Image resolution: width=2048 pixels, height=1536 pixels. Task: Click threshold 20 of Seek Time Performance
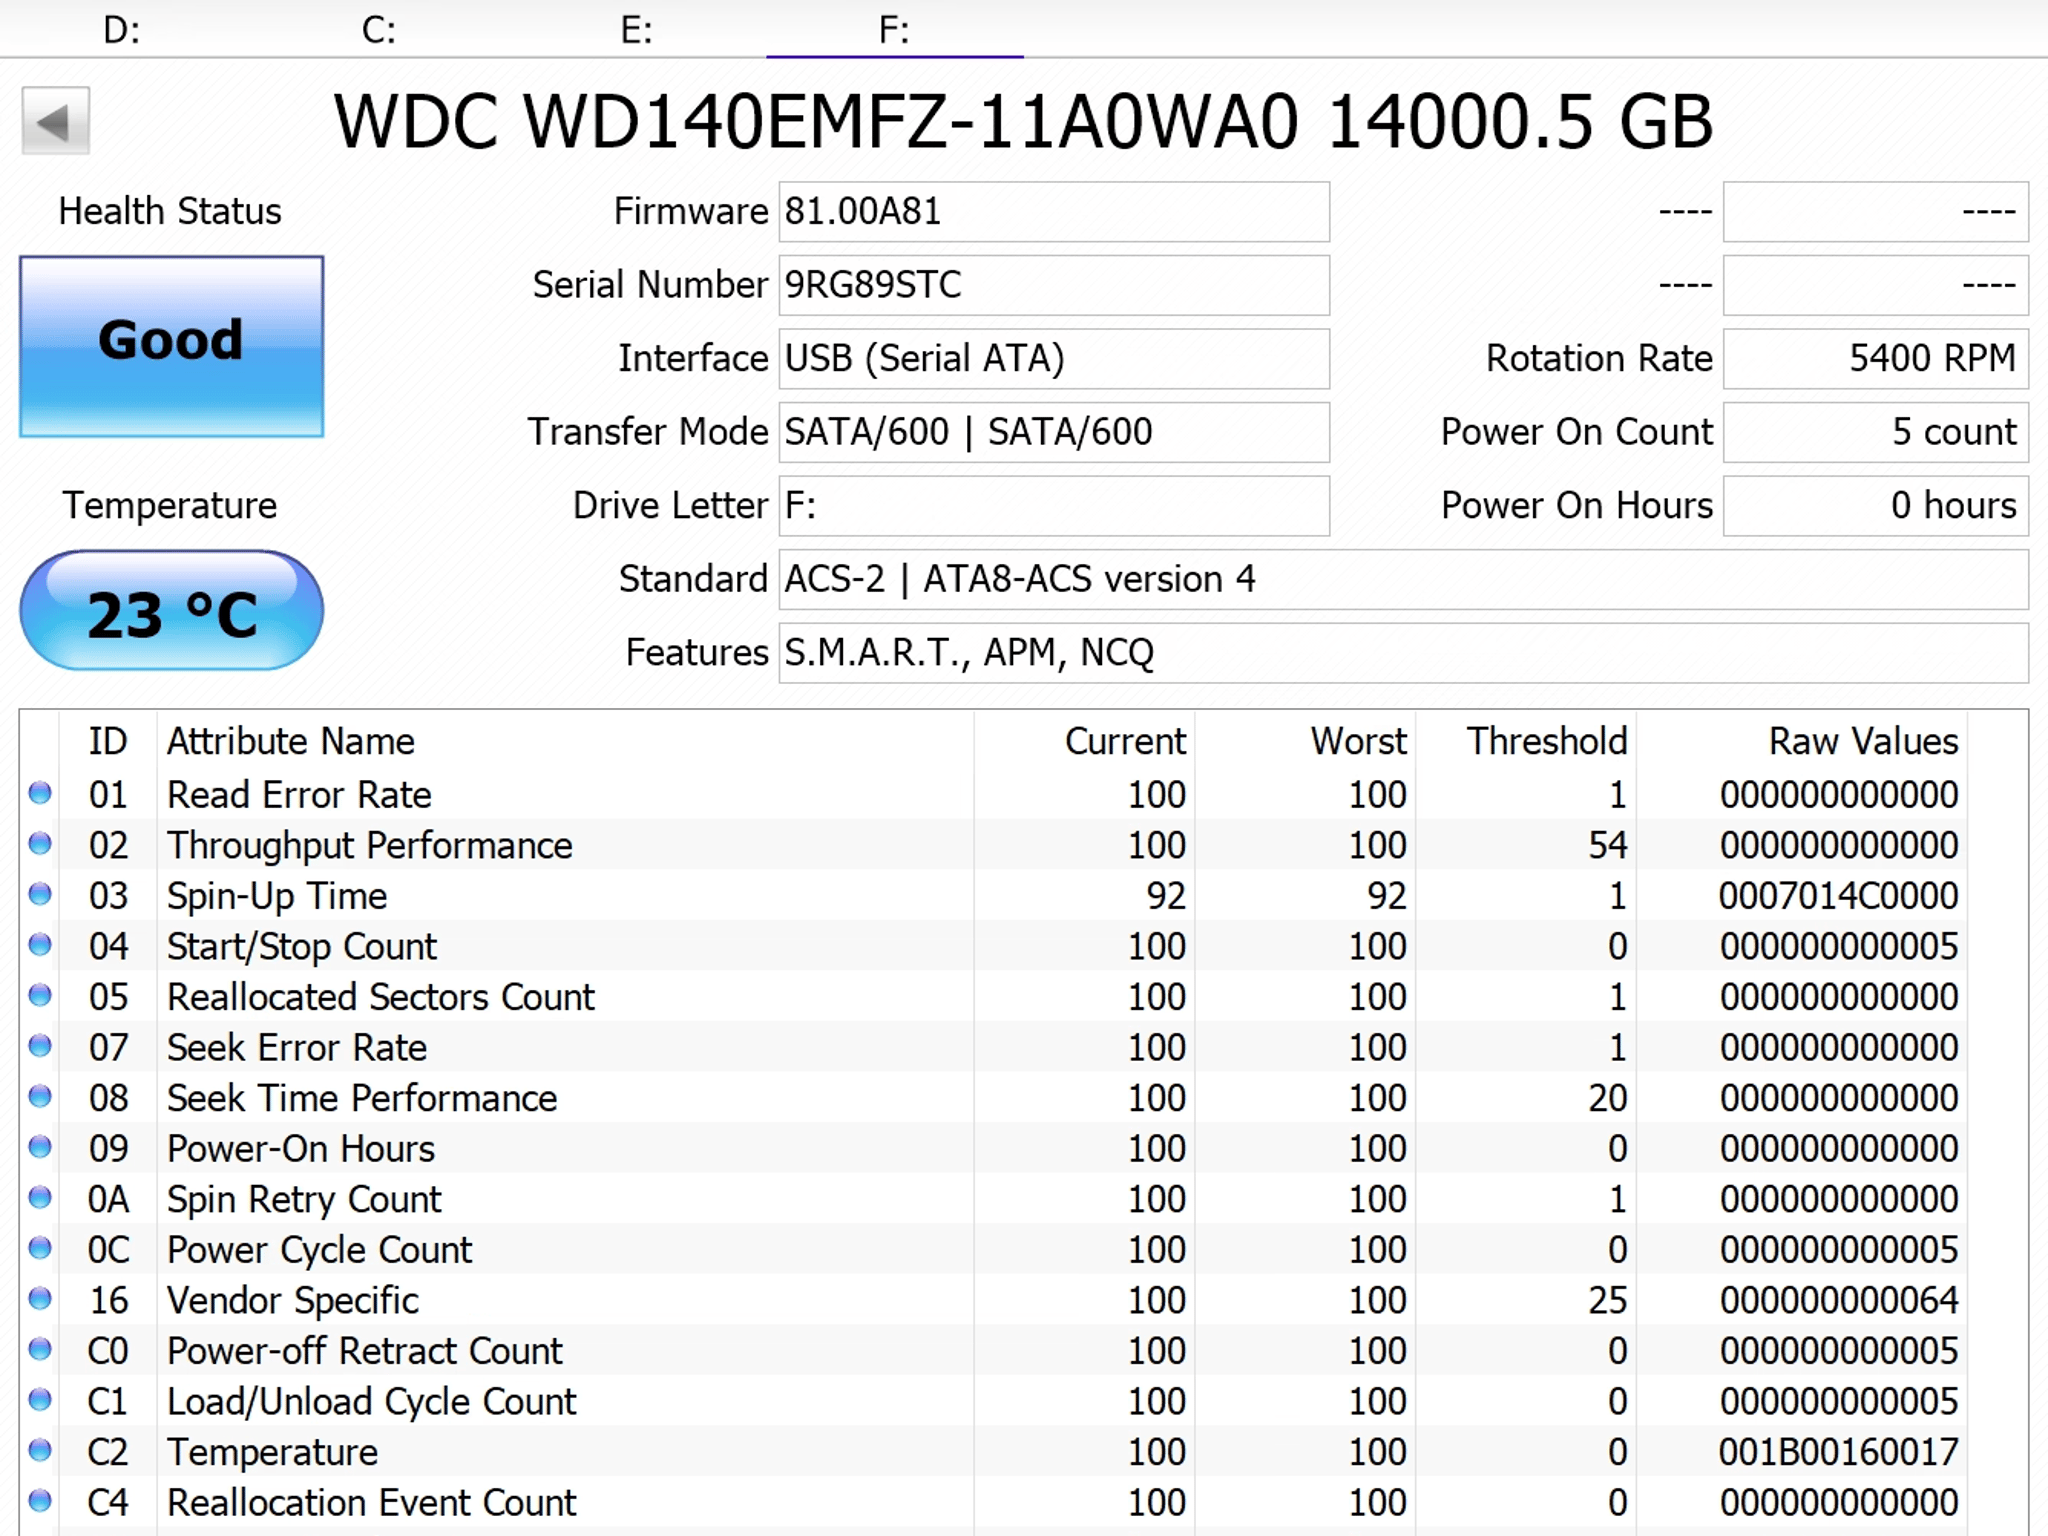(x=1608, y=1099)
